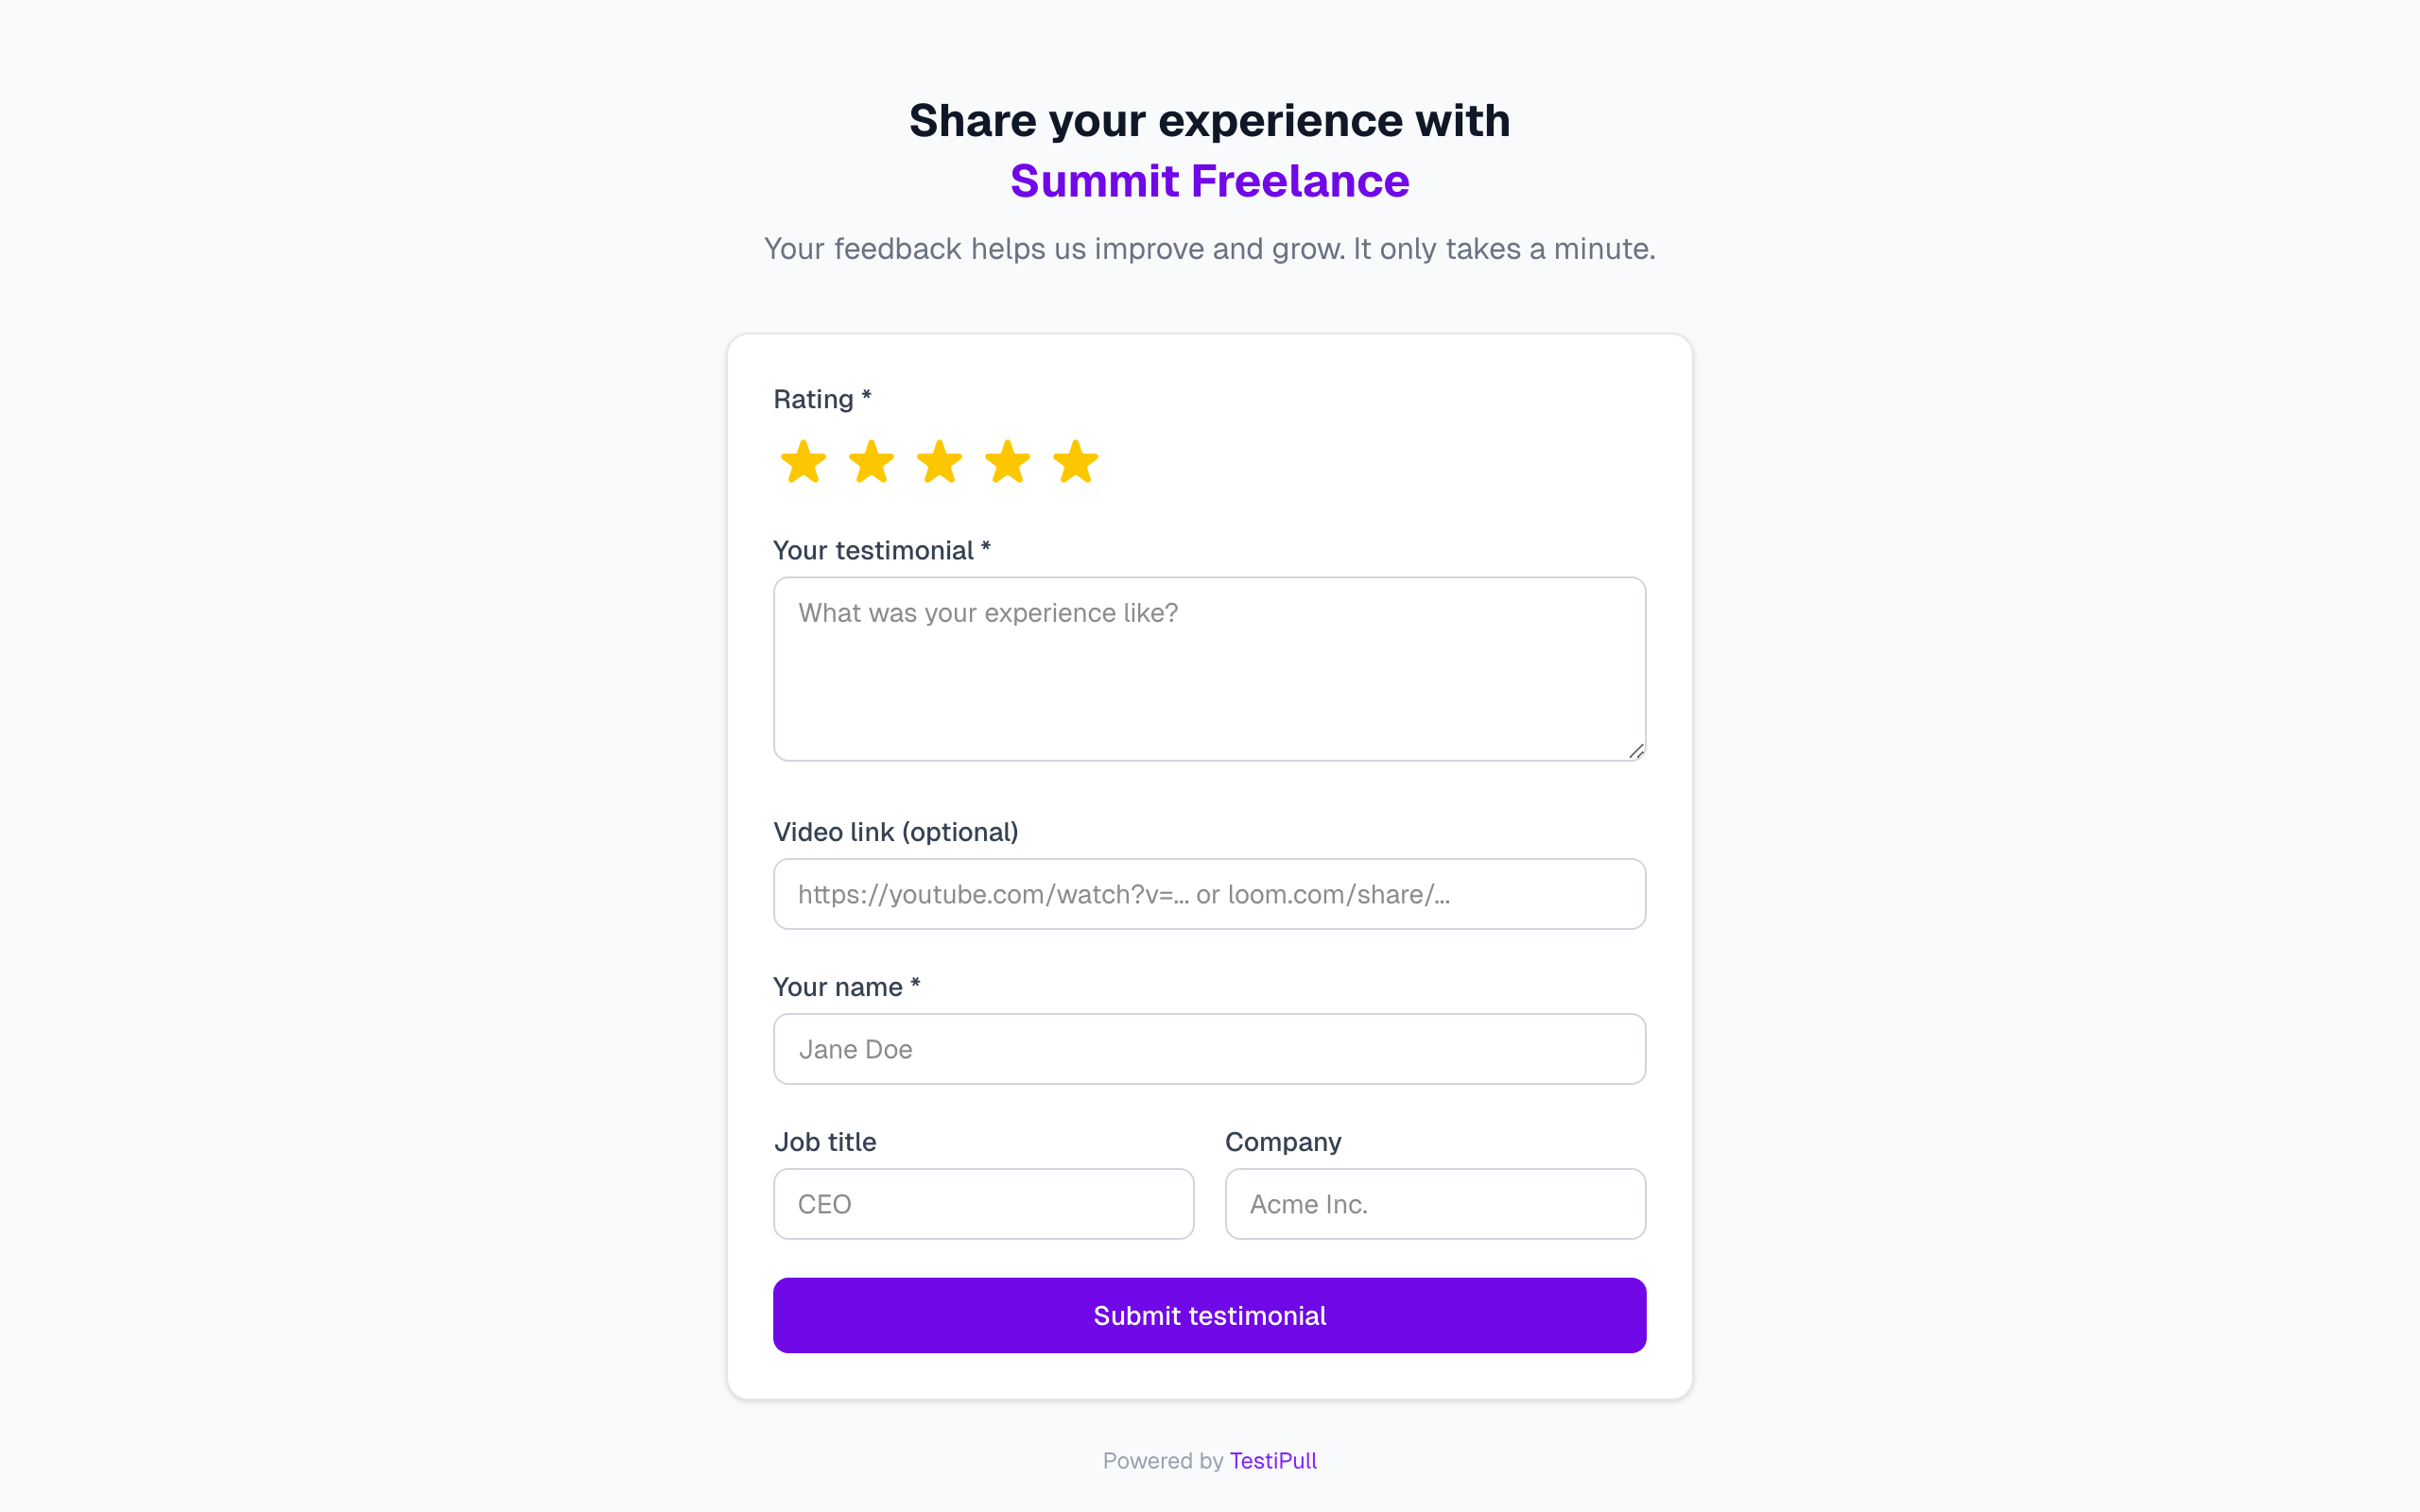Give a five star rating
2420x1512 pixels.
(1075, 462)
